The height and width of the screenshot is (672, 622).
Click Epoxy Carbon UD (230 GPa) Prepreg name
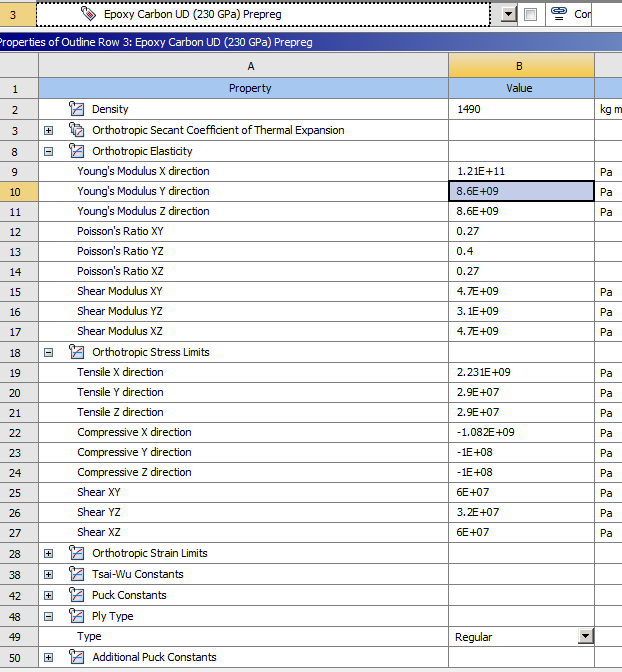tap(192, 14)
